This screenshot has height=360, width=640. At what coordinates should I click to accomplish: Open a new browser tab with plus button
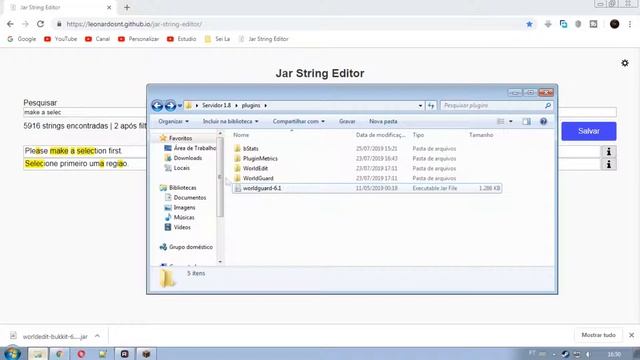point(127,7)
